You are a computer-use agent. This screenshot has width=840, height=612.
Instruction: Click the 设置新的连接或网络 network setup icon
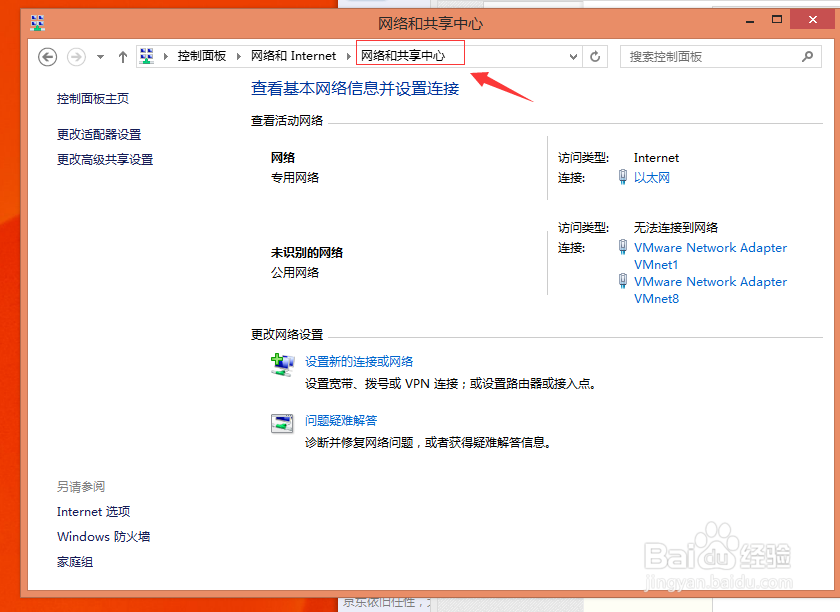point(281,364)
